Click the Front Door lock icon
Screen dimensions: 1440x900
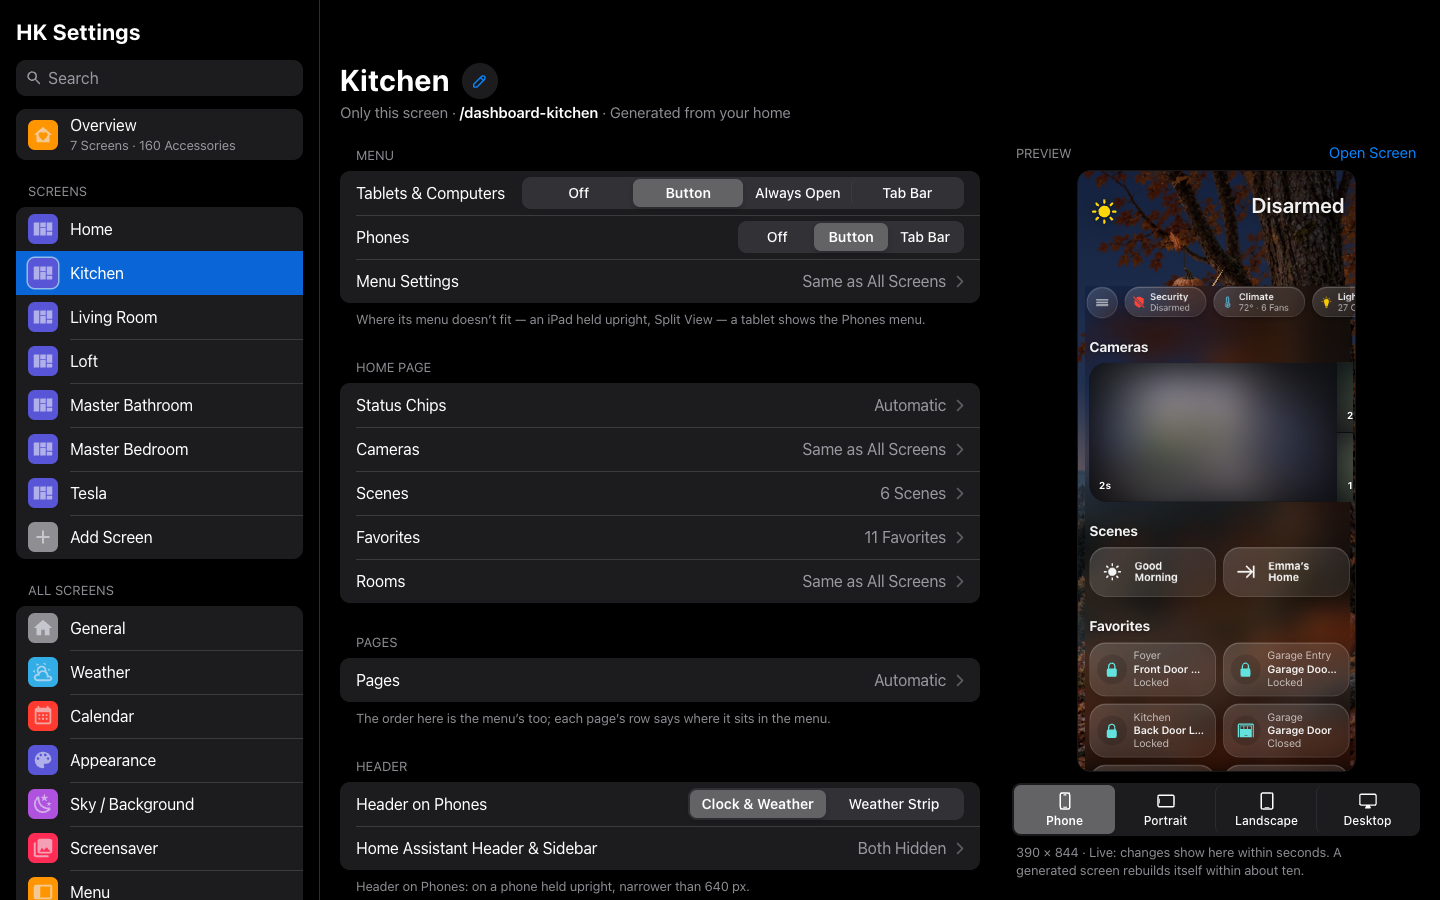[1111, 670]
